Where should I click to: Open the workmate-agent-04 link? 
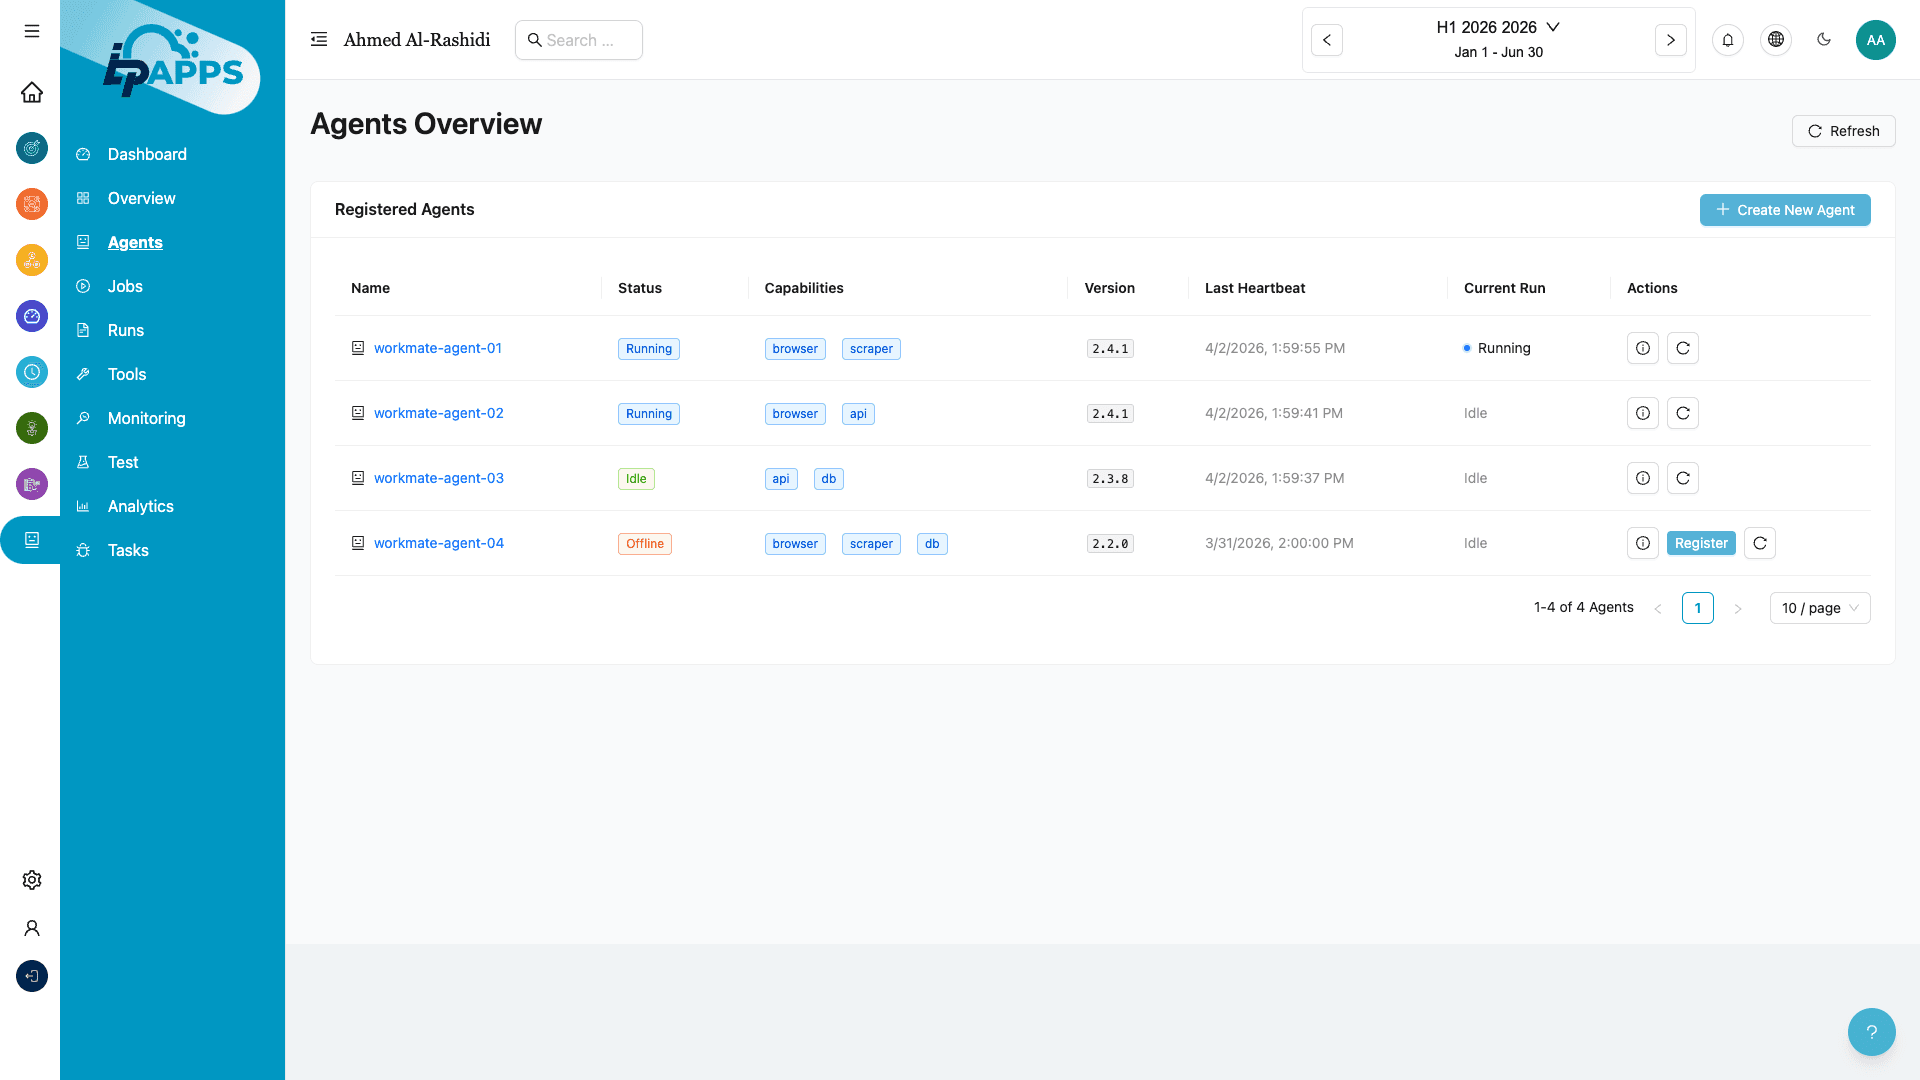point(438,543)
